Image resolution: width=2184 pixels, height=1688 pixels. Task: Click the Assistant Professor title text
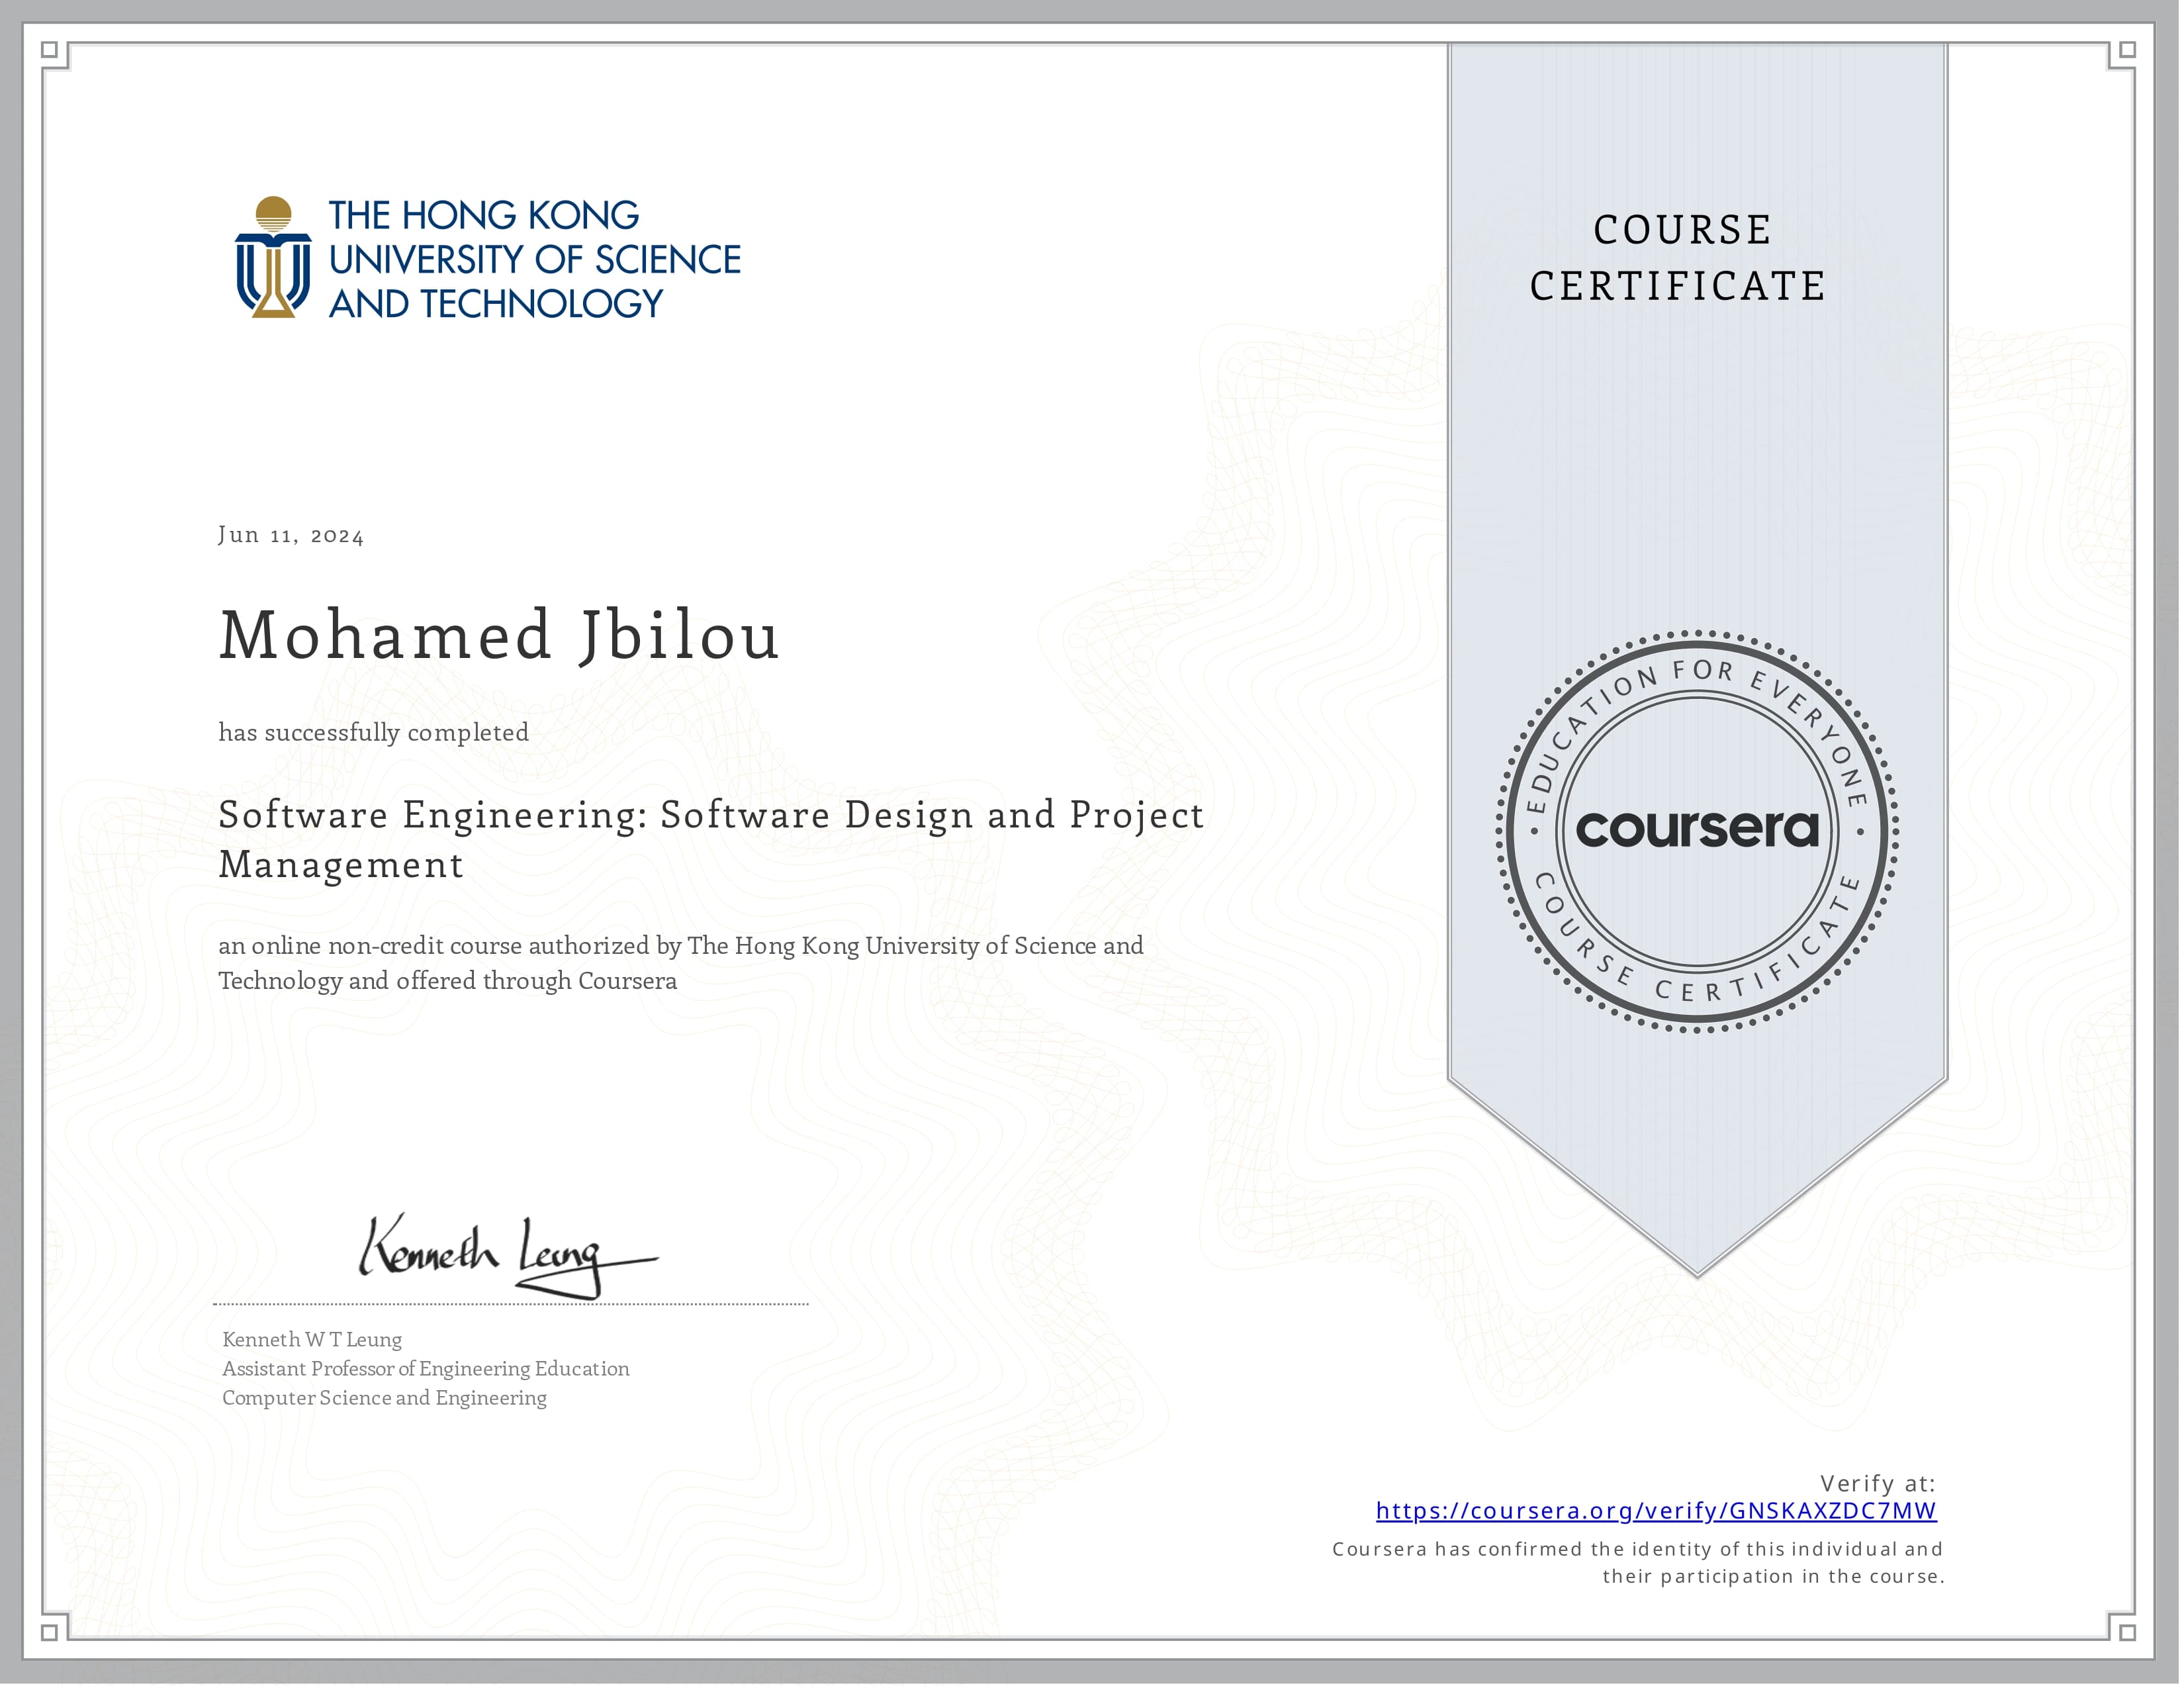click(425, 1368)
